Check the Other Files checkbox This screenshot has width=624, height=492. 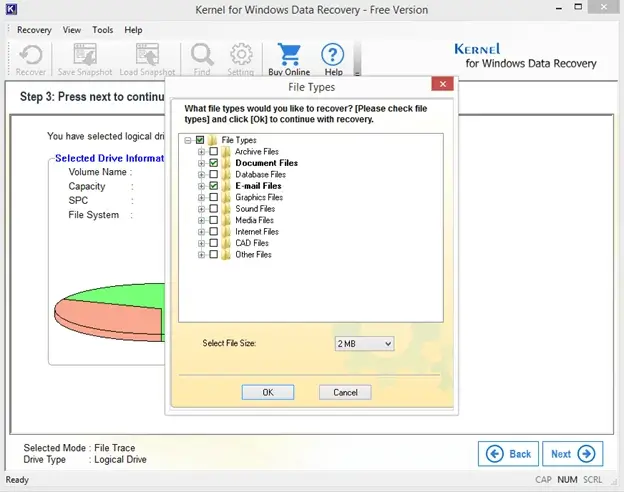point(214,255)
